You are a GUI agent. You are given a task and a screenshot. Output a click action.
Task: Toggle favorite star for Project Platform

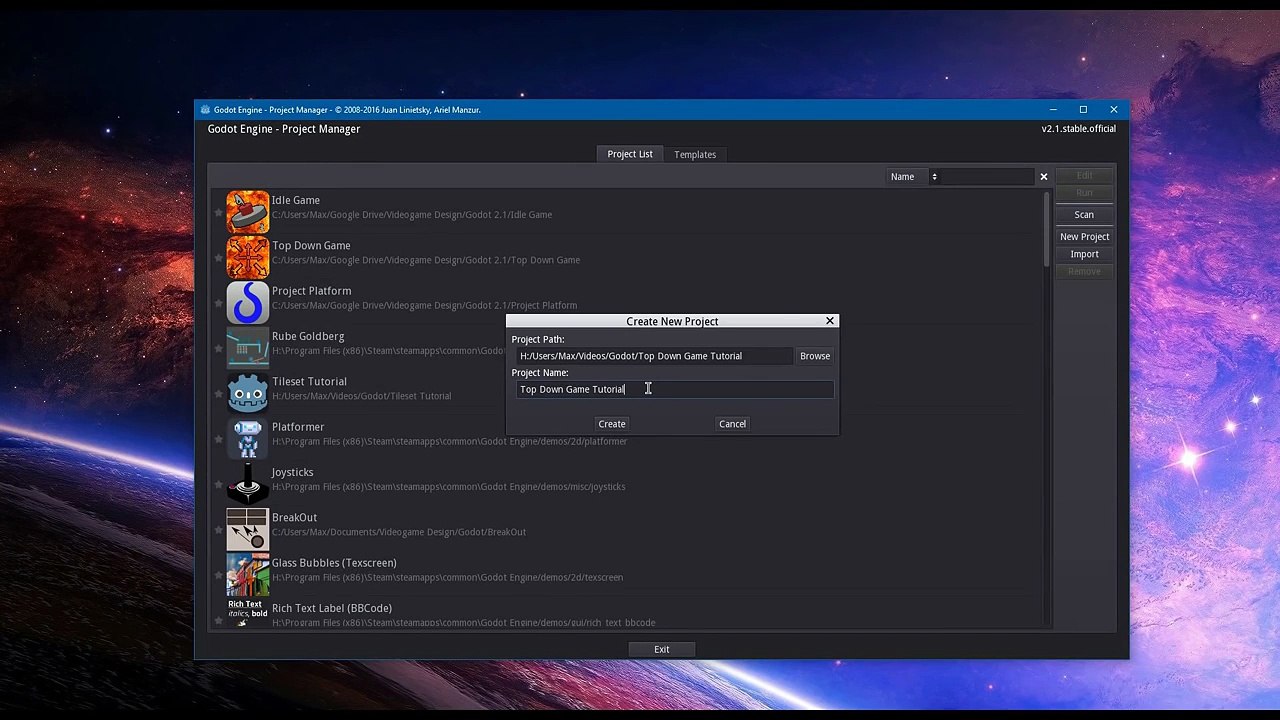tap(218, 302)
